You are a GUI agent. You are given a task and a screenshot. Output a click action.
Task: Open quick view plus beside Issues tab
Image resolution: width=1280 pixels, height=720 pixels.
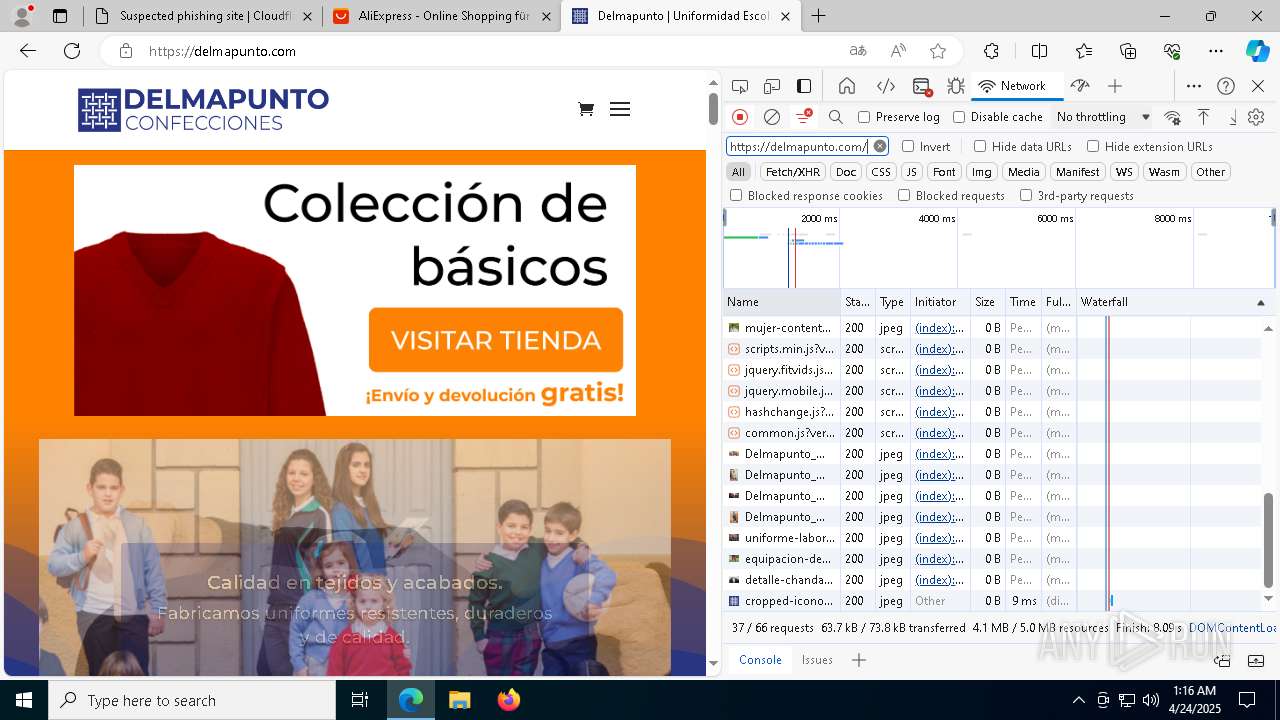tap(858, 660)
